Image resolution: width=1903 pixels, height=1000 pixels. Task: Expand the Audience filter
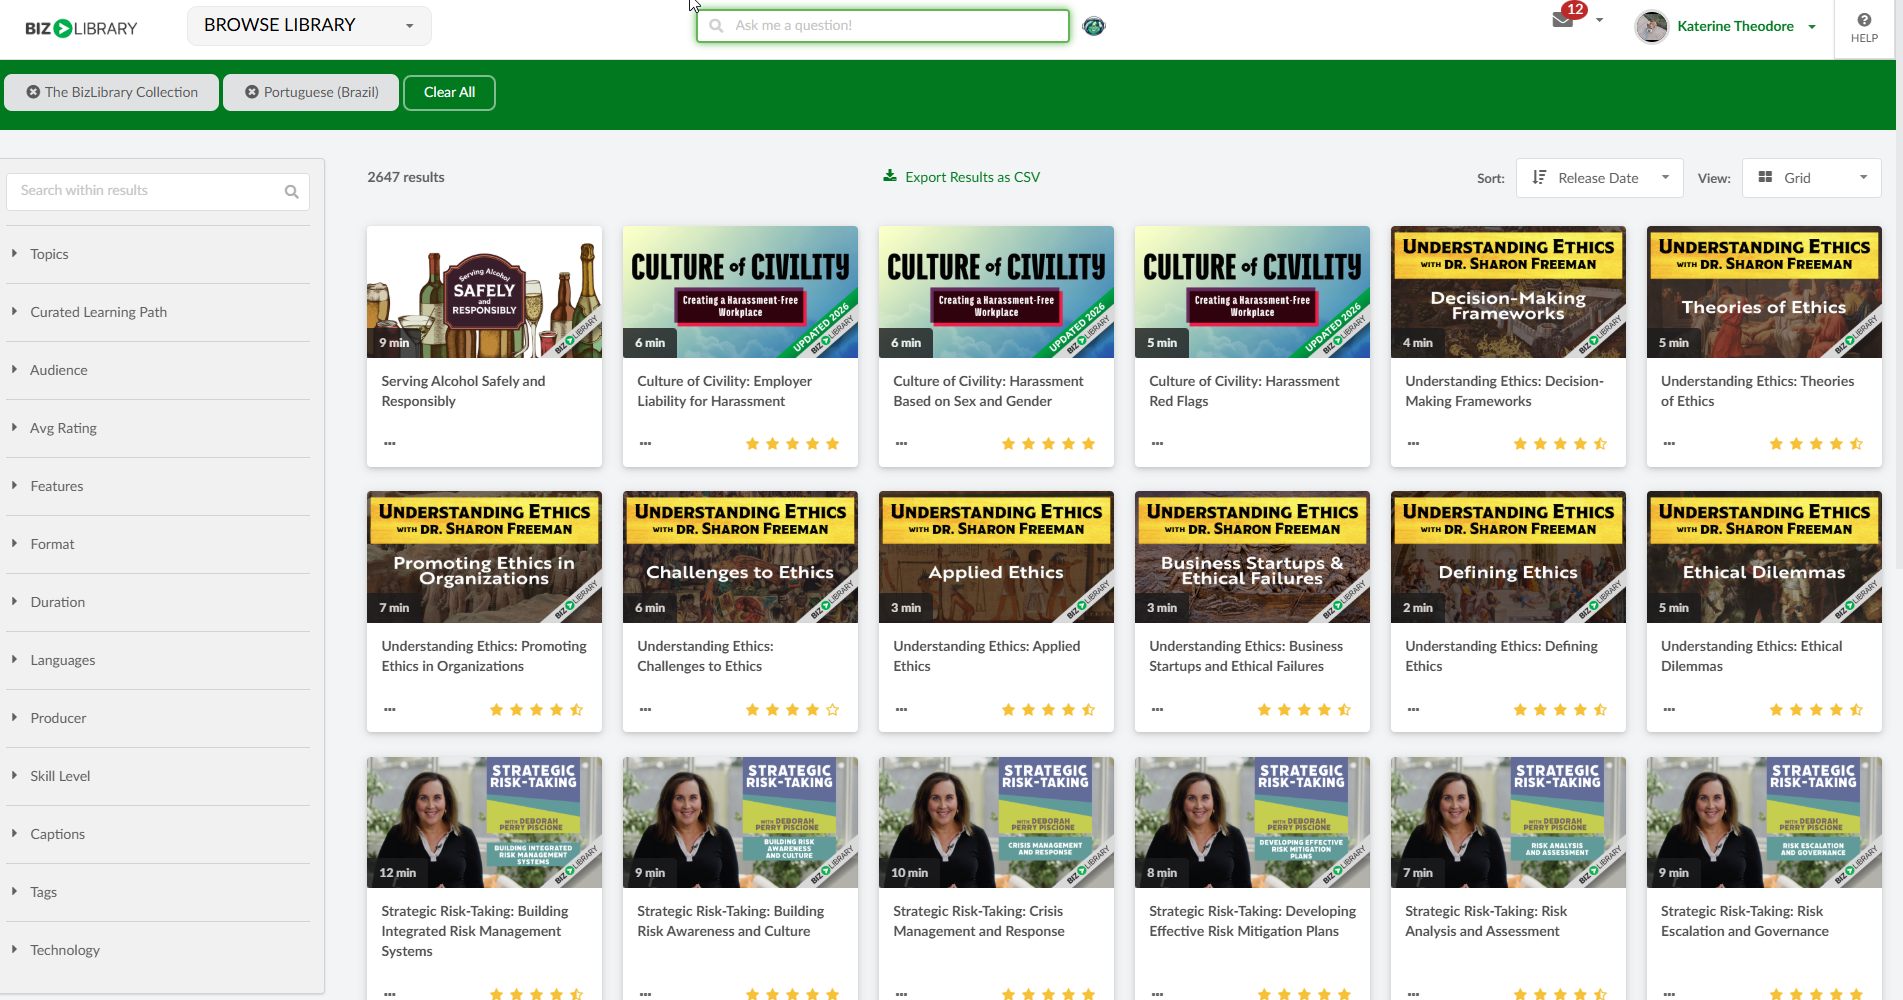158,370
